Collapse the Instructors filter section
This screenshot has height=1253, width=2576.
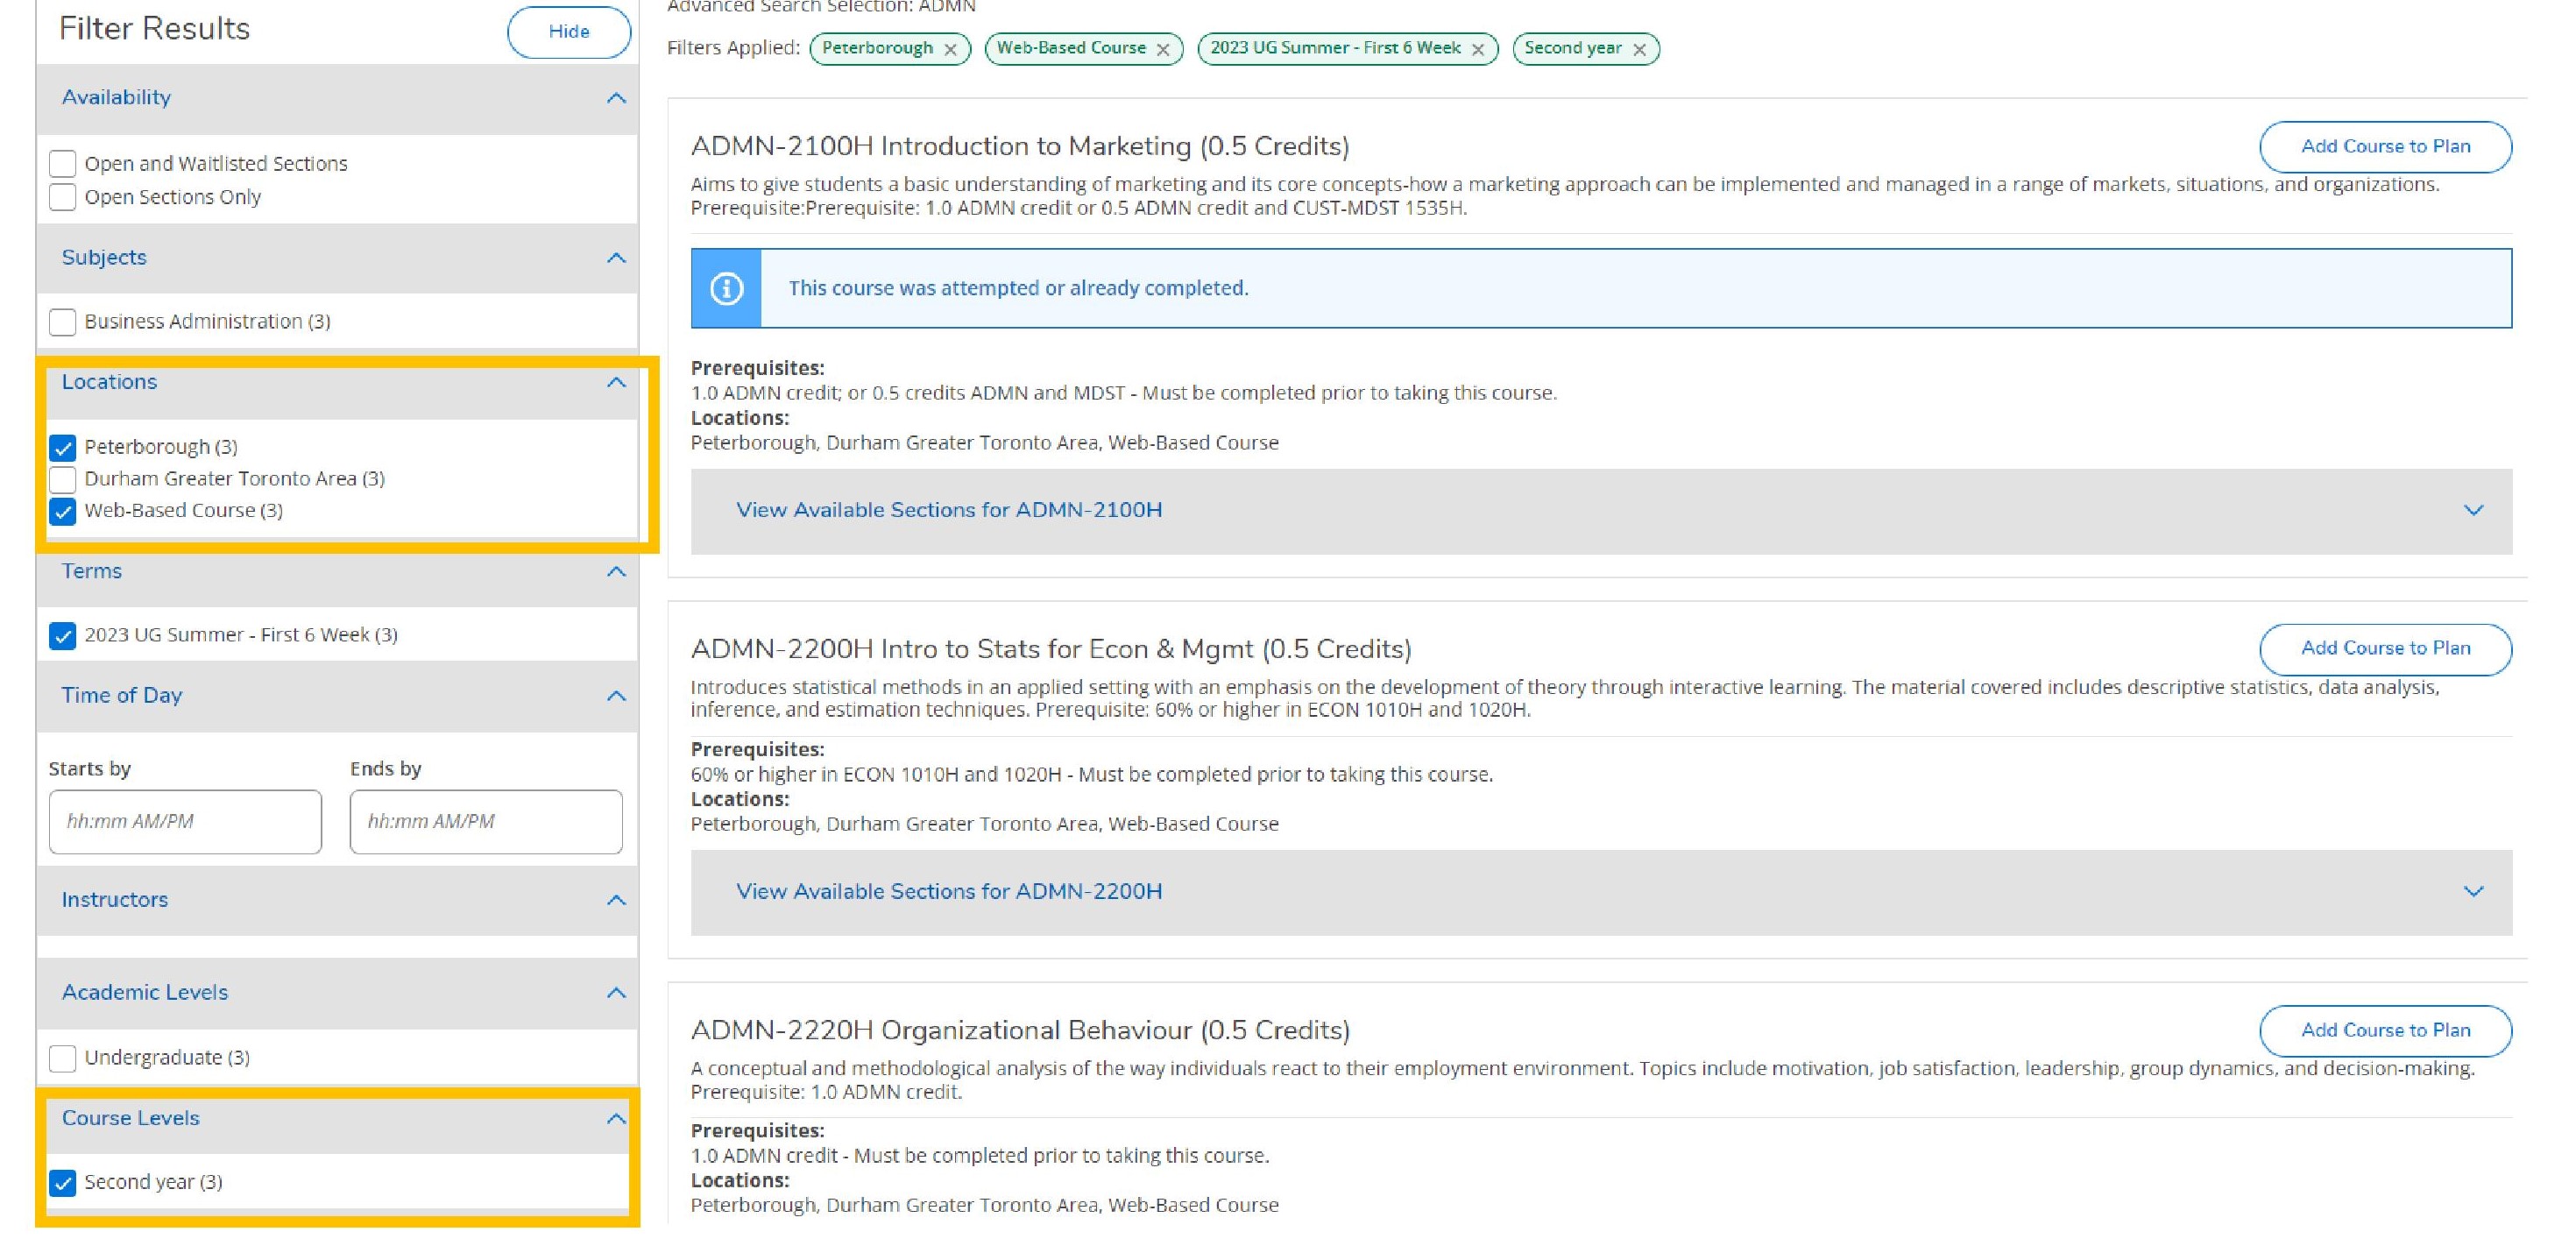point(616,900)
